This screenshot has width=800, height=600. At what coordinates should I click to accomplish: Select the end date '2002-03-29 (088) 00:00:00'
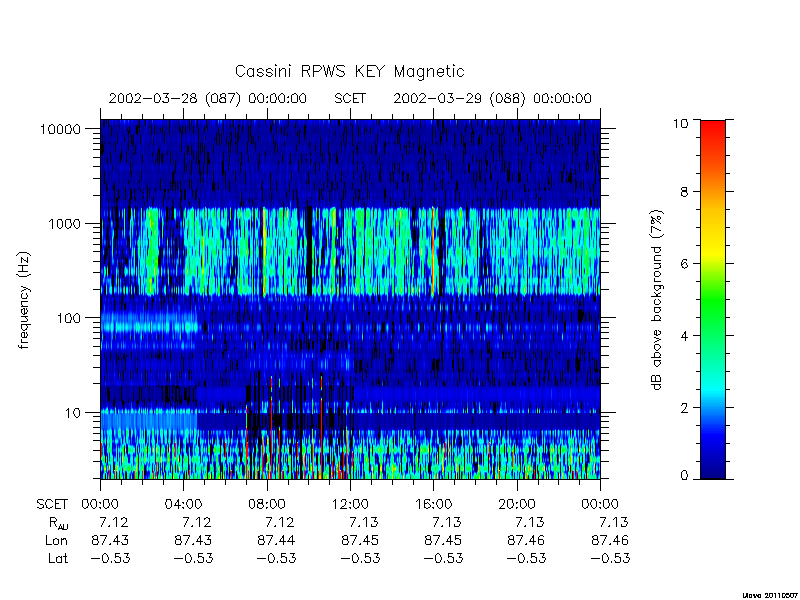pyautogui.click(x=492, y=98)
